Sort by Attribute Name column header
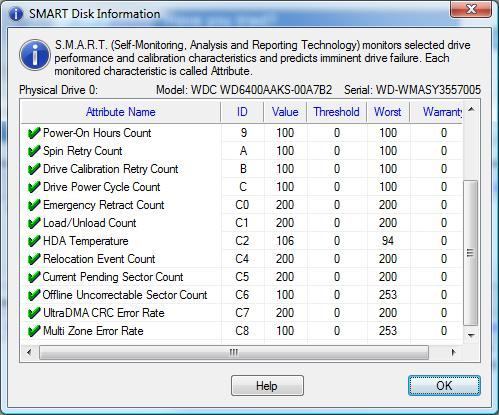This screenshot has height=415, width=499. tap(121, 112)
